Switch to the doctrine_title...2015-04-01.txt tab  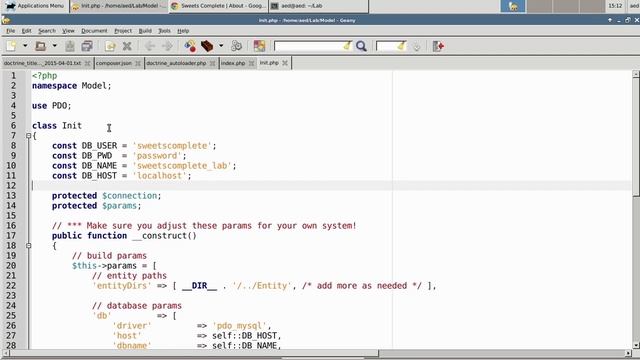coord(42,63)
